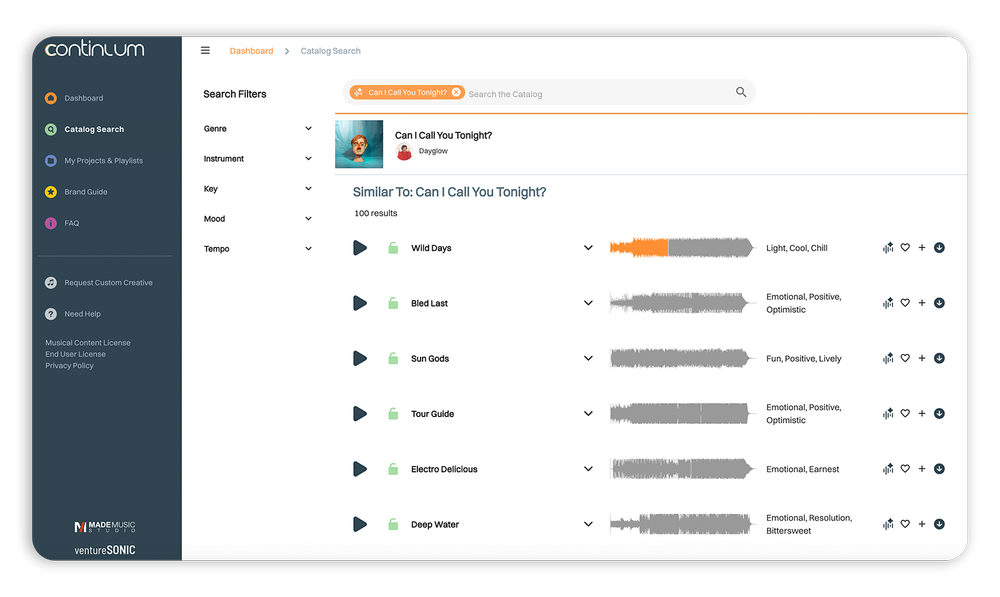Favorite Deep Water with the heart
The width and height of the screenshot is (1000, 597).
click(905, 524)
